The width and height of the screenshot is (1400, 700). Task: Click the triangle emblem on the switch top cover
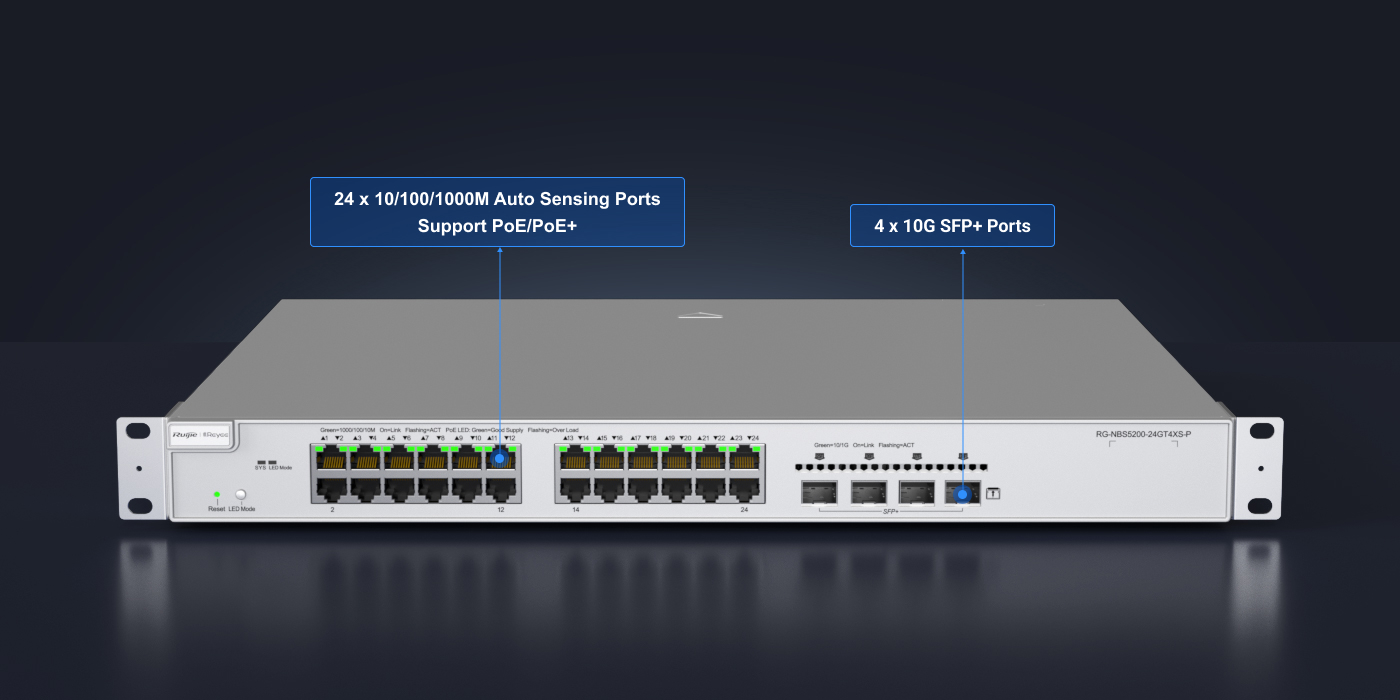(700, 316)
